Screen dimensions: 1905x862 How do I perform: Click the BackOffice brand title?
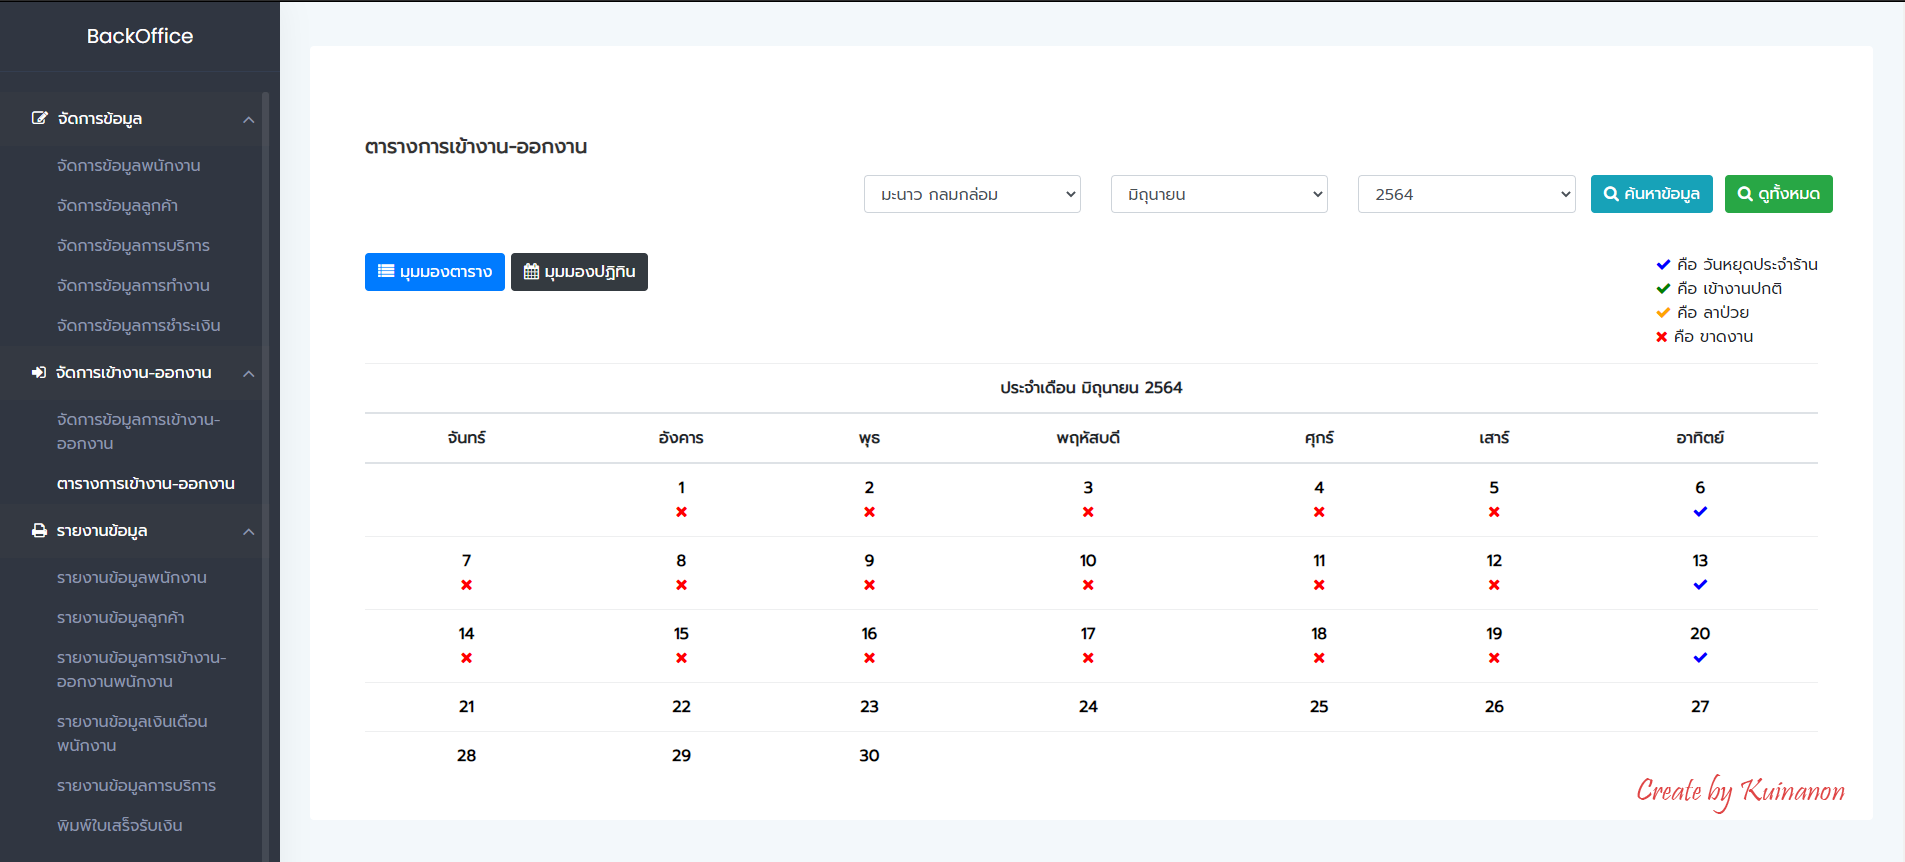pos(140,36)
